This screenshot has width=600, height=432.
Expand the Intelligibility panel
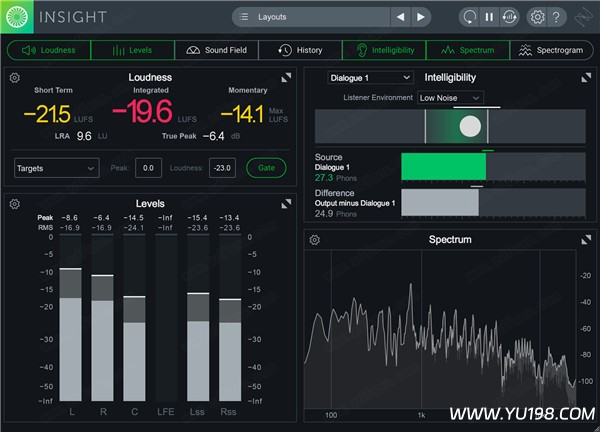(x=586, y=78)
